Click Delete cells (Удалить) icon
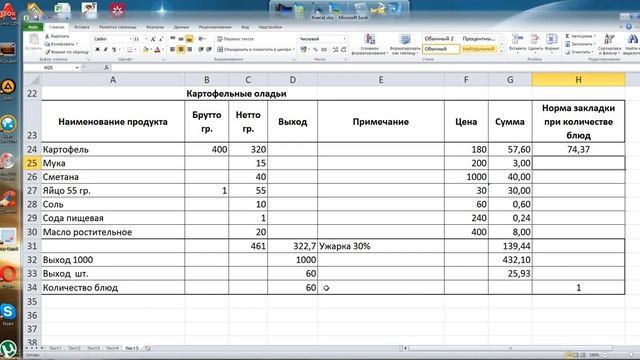640x360 pixels. [535, 44]
